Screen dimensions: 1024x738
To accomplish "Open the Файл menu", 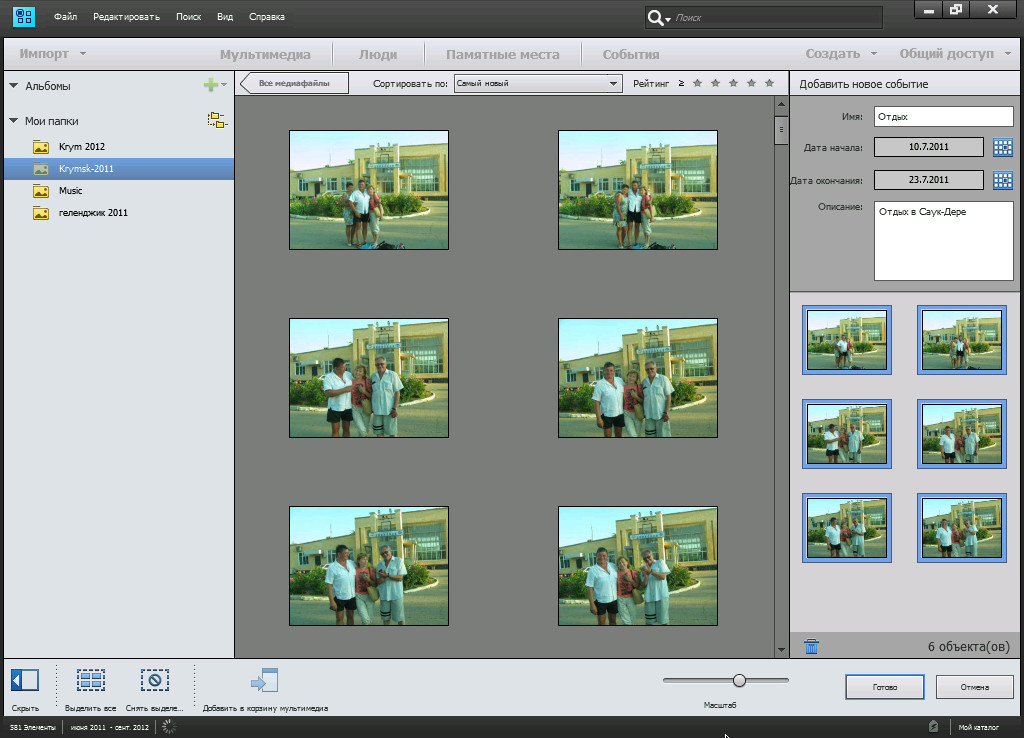I will tap(66, 17).
